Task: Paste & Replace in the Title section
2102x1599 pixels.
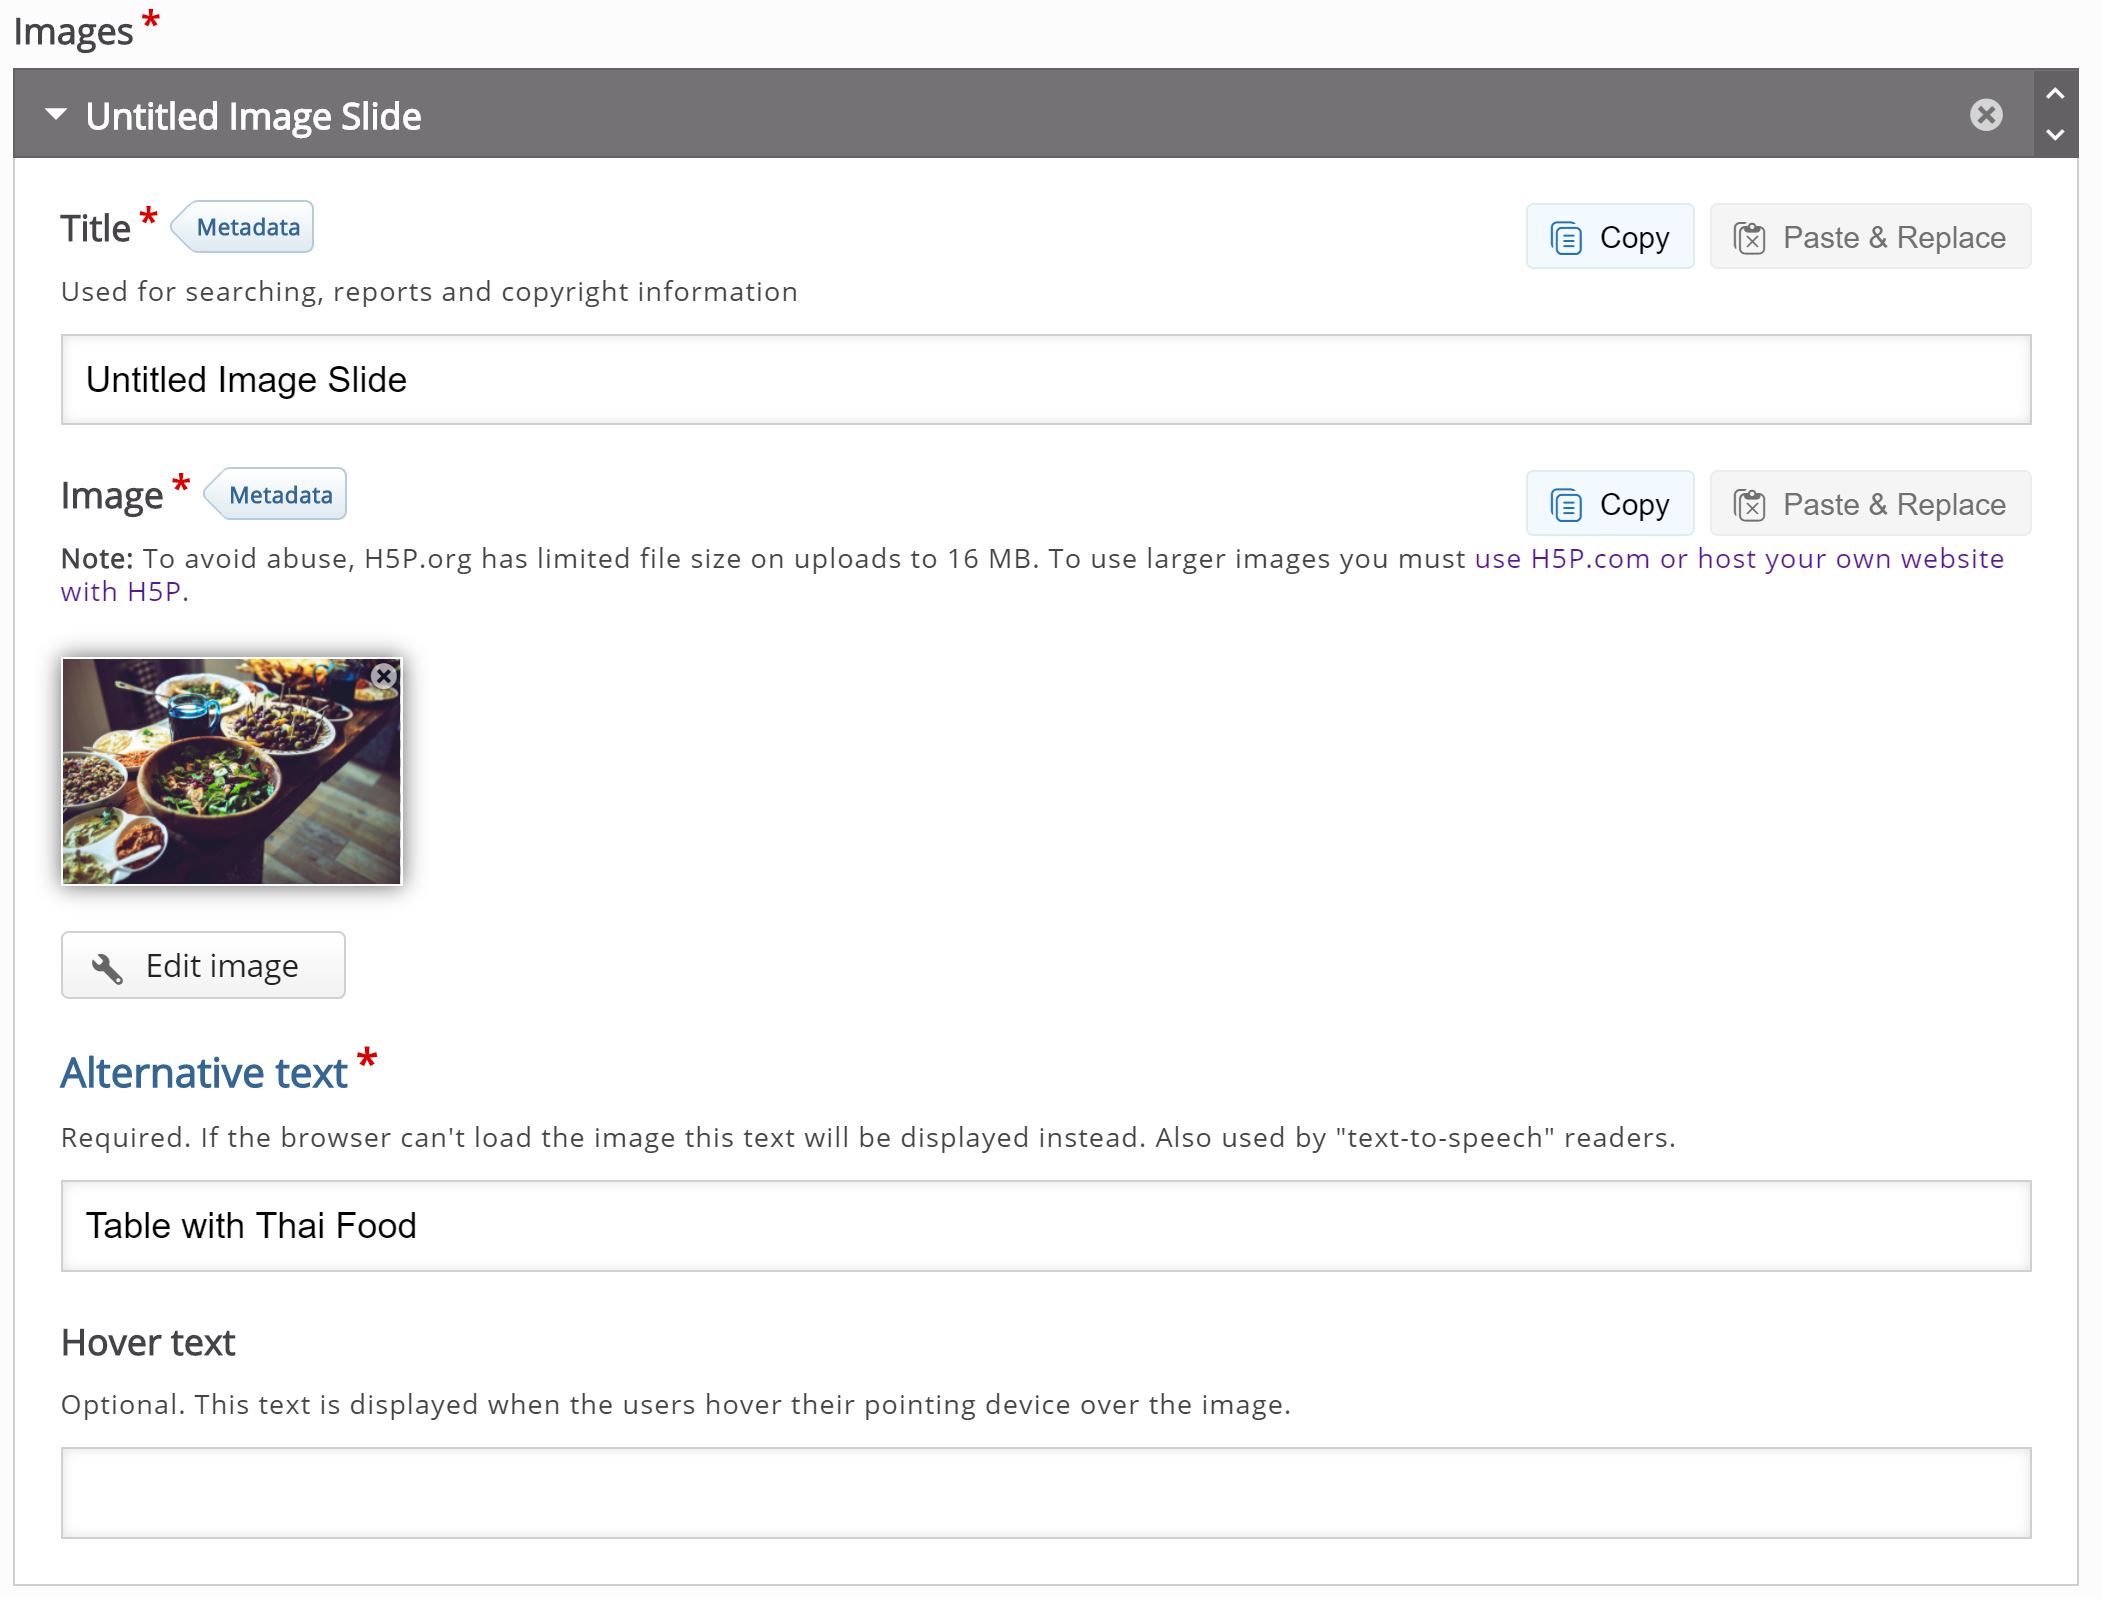Action: click(1870, 237)
